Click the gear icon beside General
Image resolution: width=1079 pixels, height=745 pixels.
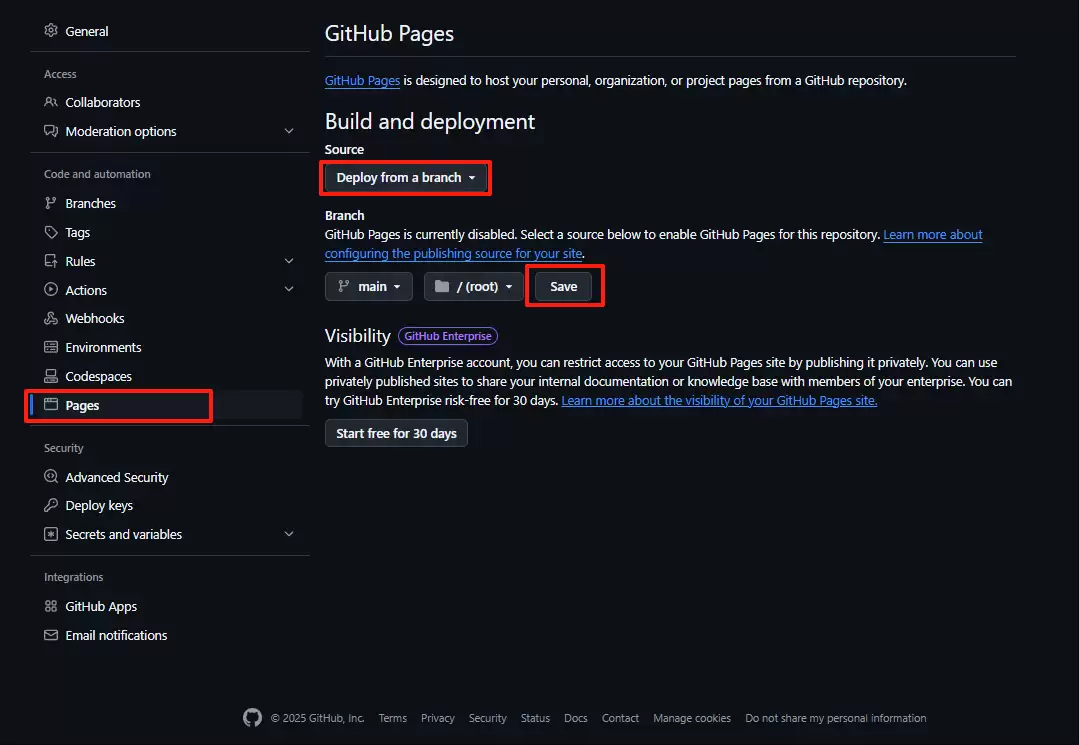tap(51, 30)
